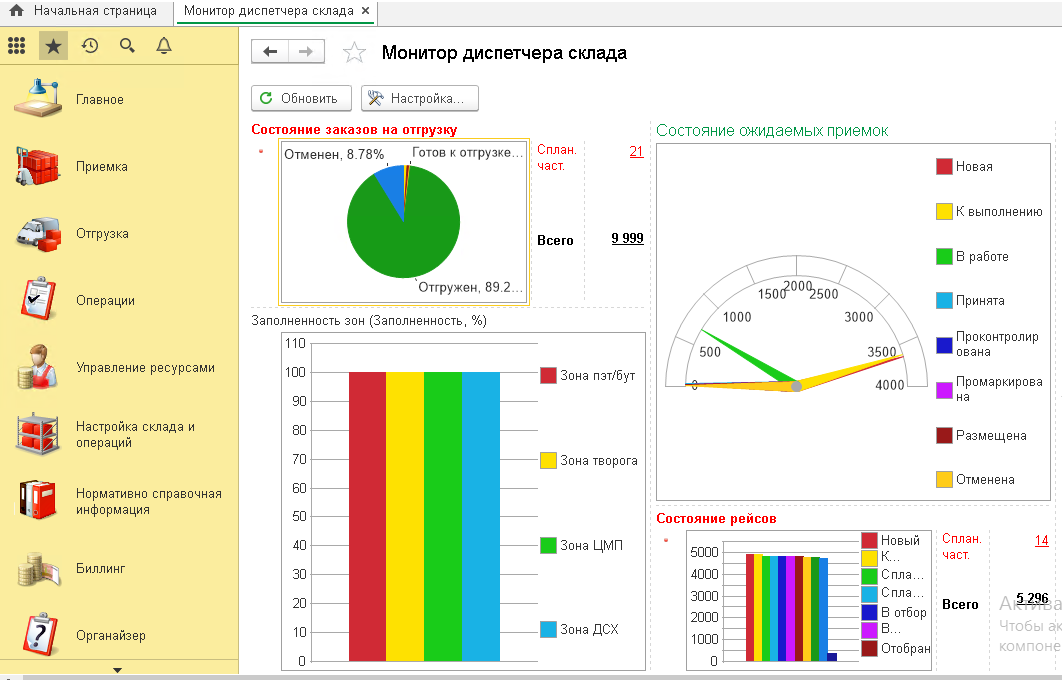Close the Монитор диспетчера склада tab
Image resolution: width=1062 pixels, height=680 pixels.
click(366, 12)
